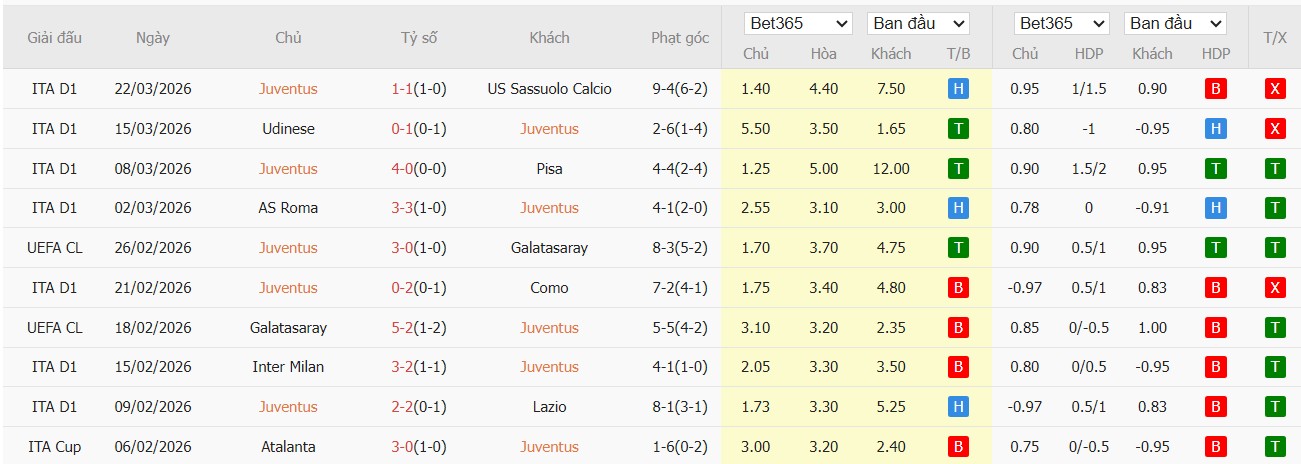Click the 12.00 away odds for Pisa
1301x464 pixels.
tap(890, 169)
